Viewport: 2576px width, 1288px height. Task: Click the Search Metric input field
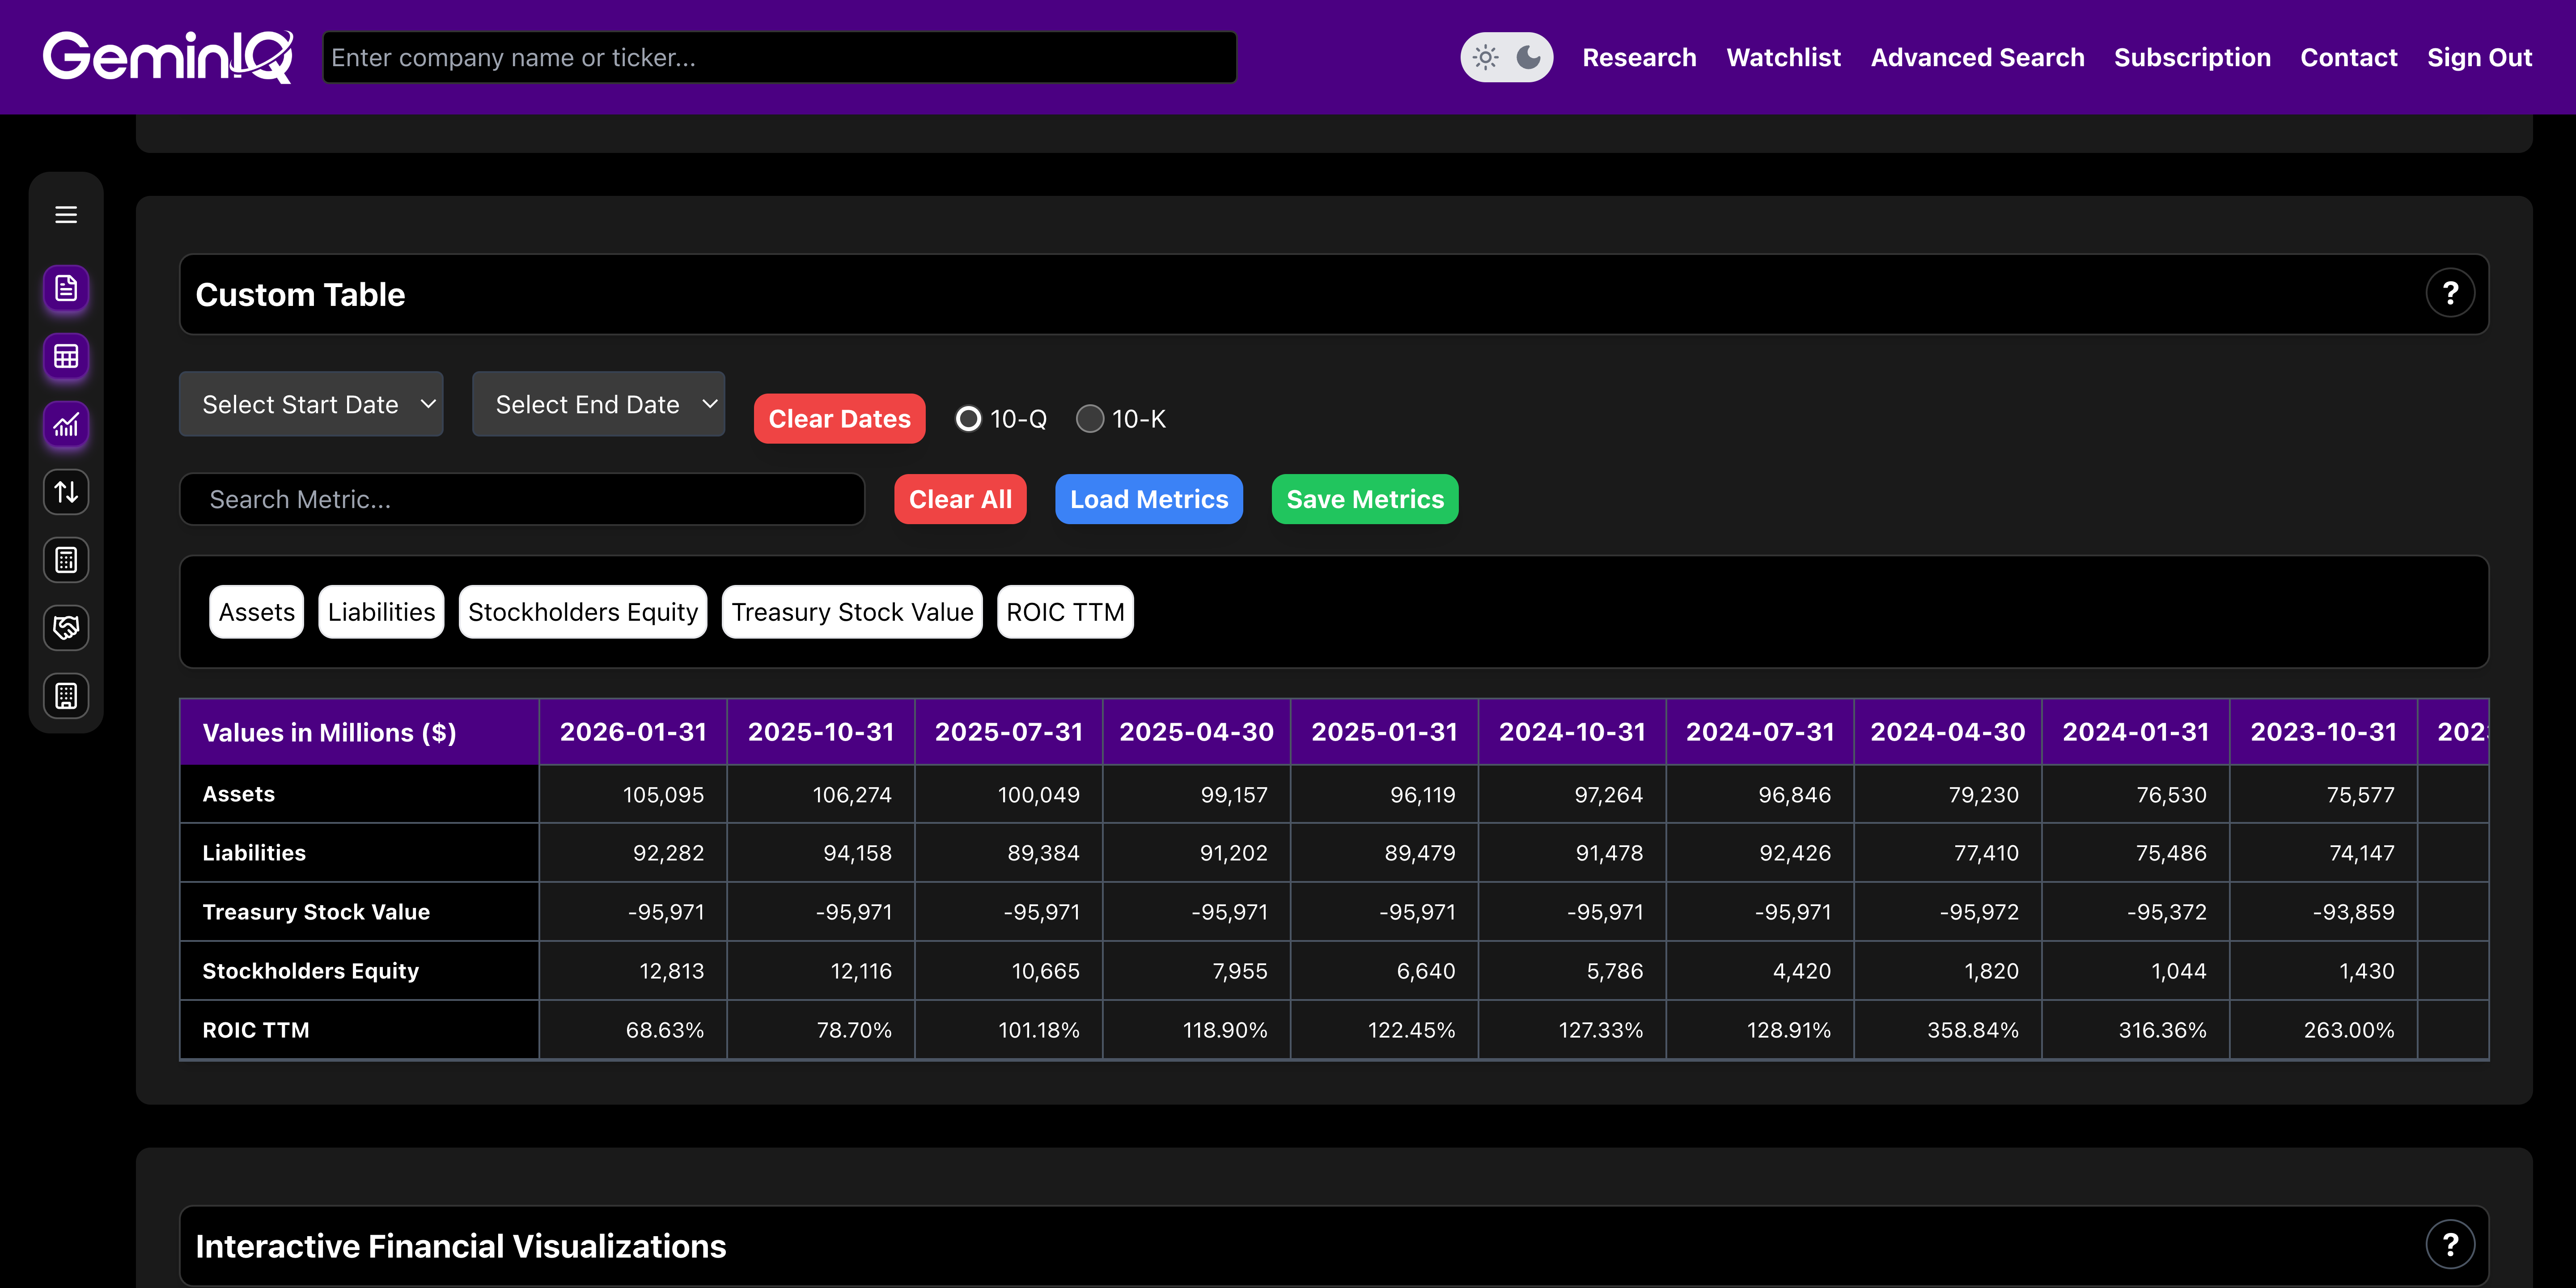522,500
